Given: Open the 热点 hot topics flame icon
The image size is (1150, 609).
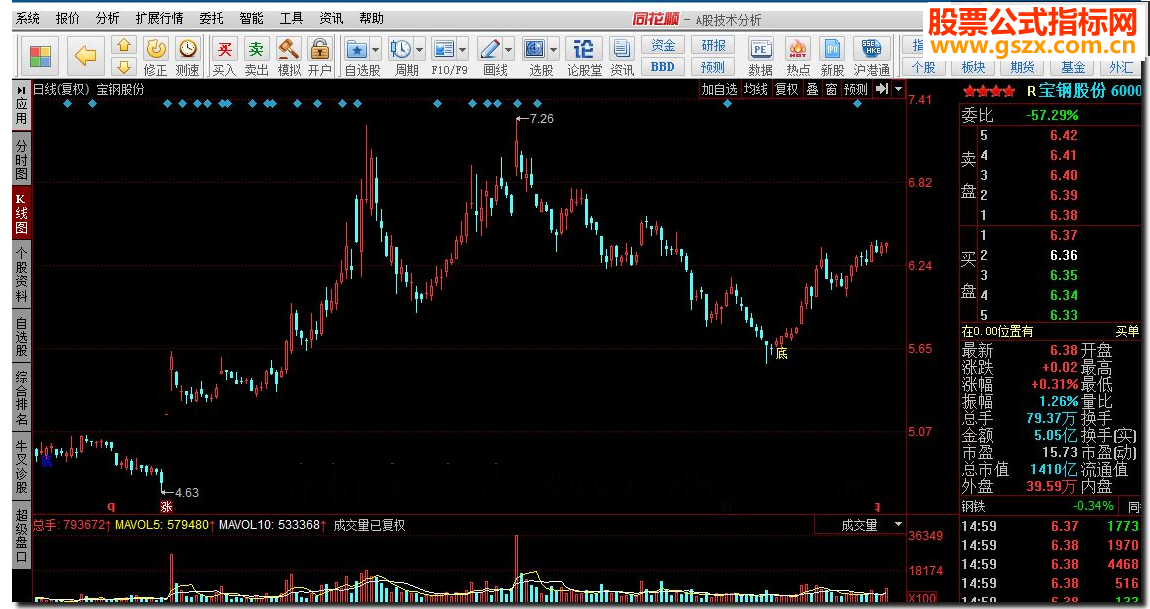Looking at the screenshot, I should [797, 50].
